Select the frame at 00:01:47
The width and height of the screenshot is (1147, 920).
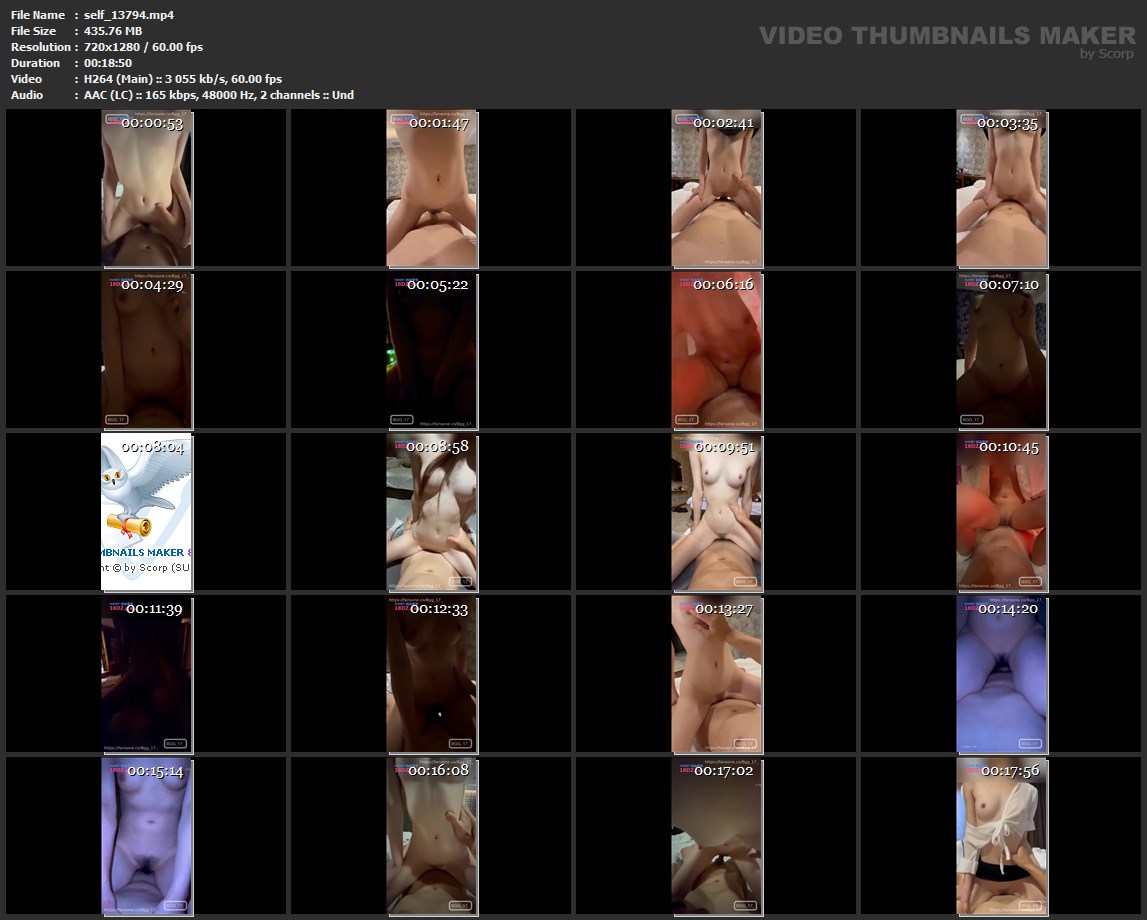coord(431,188)
